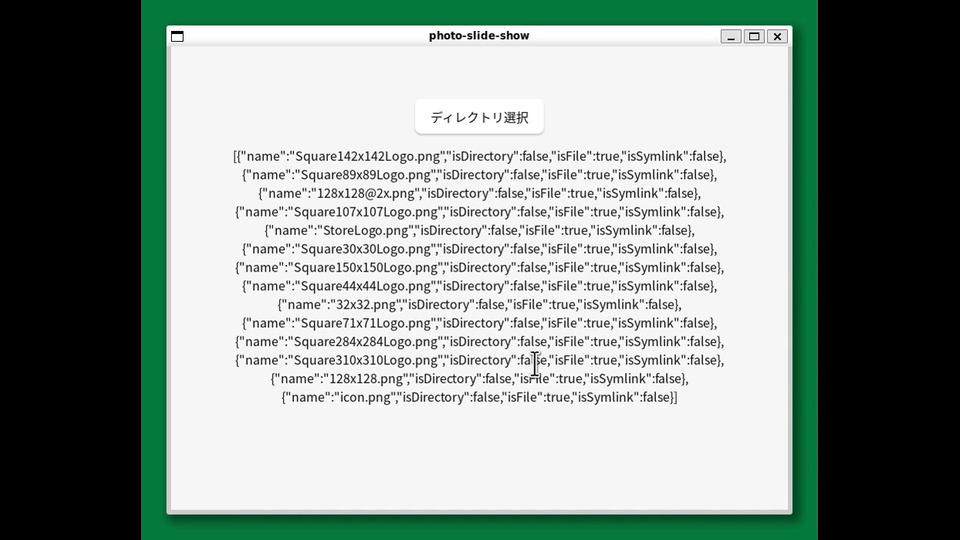This screenshot has height=540, width=960.
Task: Click the Square150x150Logo.png entry line
Action: (479, 268)
